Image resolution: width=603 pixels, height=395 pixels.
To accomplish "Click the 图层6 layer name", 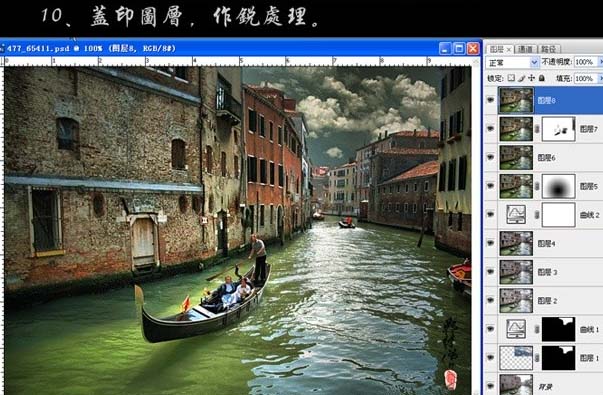I will (x=546, y=158).
